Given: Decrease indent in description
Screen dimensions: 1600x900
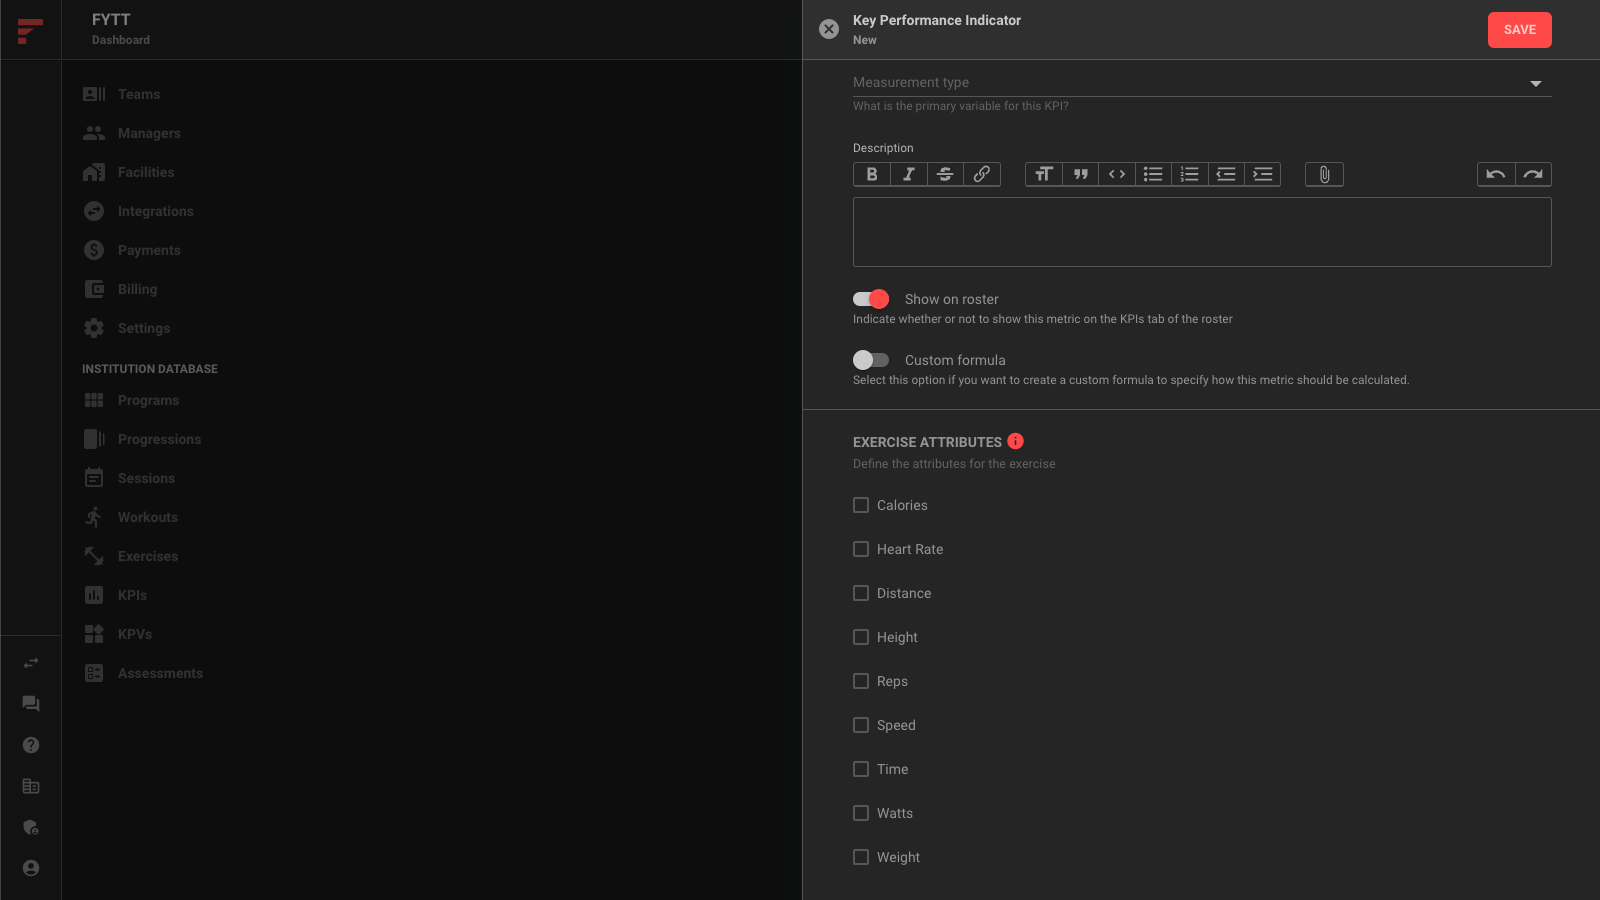Looking at the screenshot, I should [x=1226, y=174].
